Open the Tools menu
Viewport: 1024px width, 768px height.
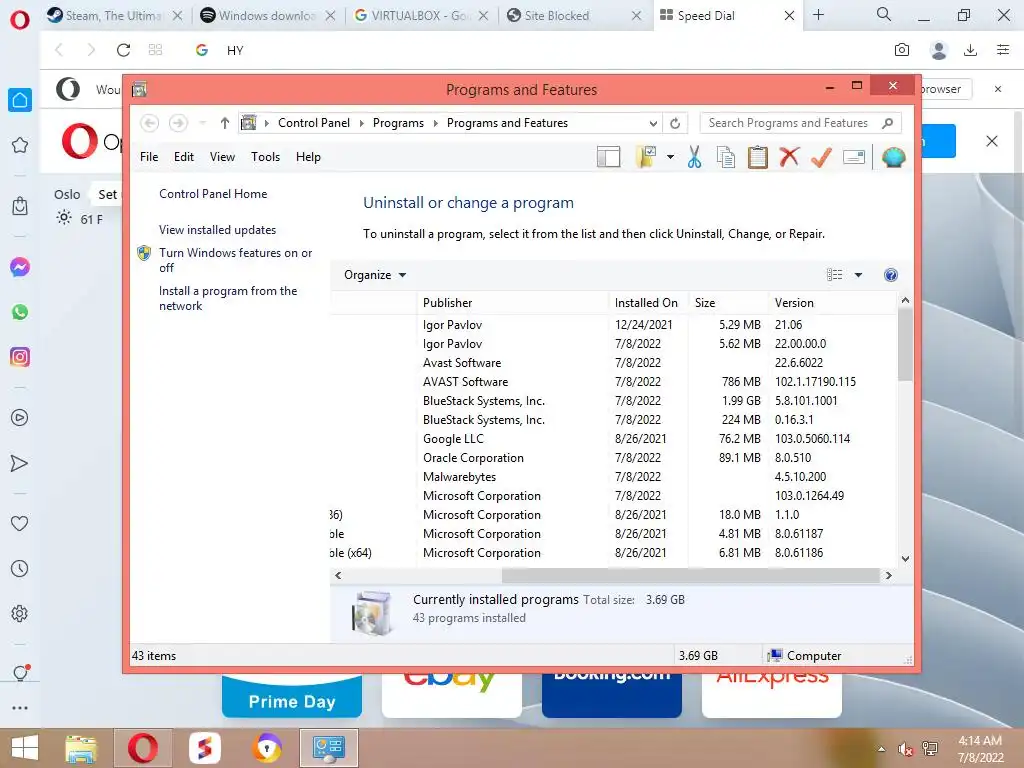pyautogui.click(x=265, y=157)
